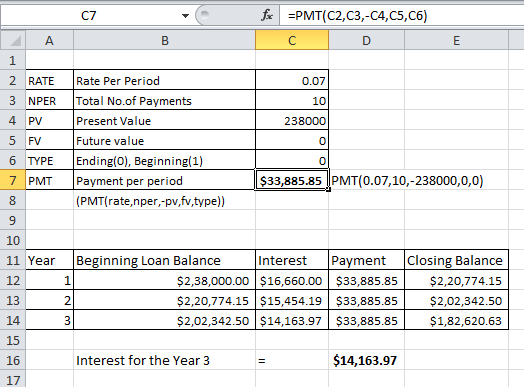524x387 pixels.
Task: Select the 'Total No.of Payments' cell
Action: [164, 100]
